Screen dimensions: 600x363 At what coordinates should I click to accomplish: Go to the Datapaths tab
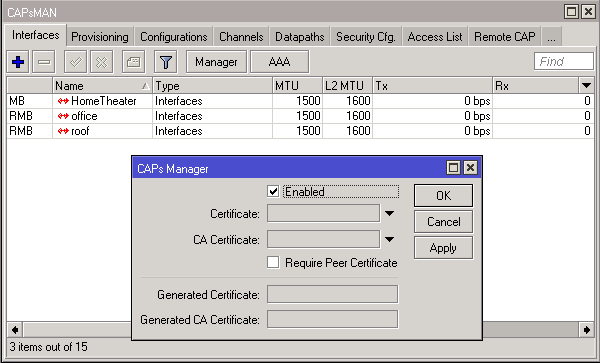[300, 37]
